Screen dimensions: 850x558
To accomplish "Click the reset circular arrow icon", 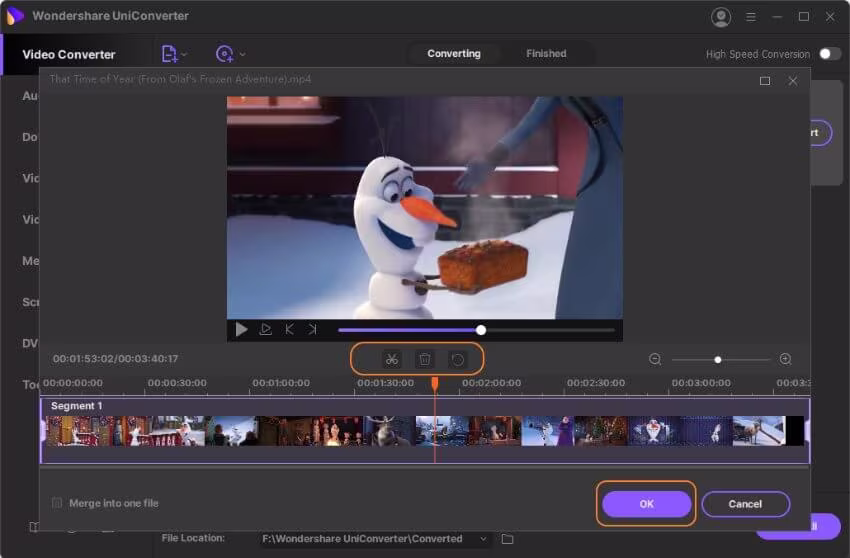I will pos(458,359).
